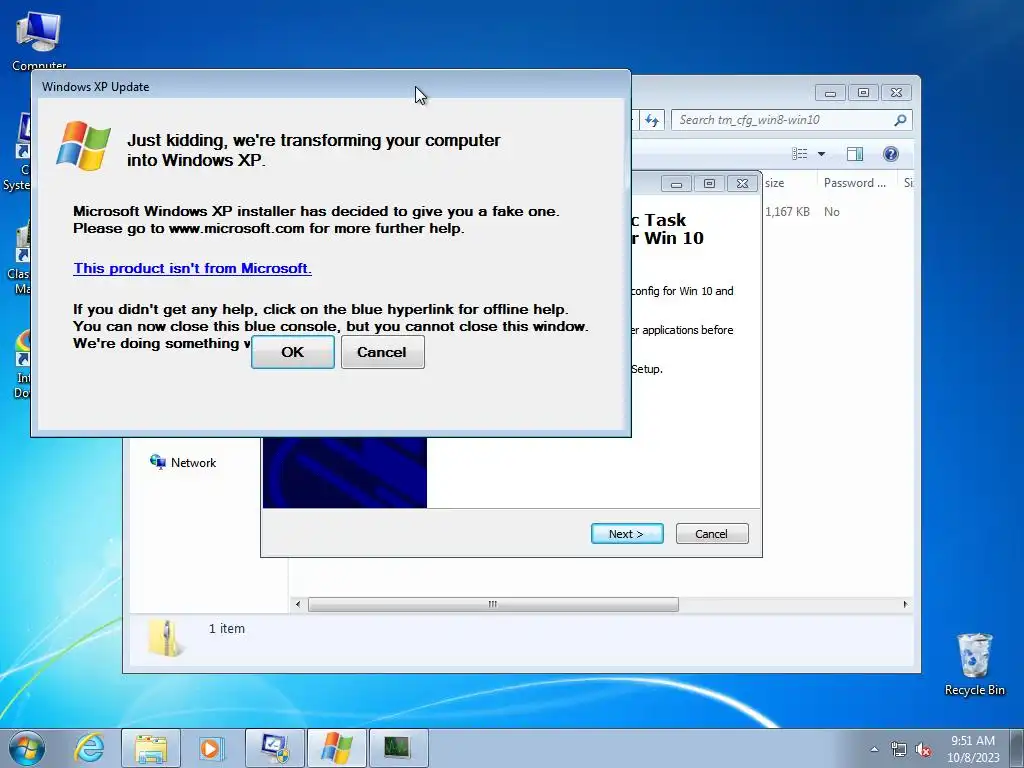
Task: Maximize the Explorer window
Action: (x=863, y=93)
